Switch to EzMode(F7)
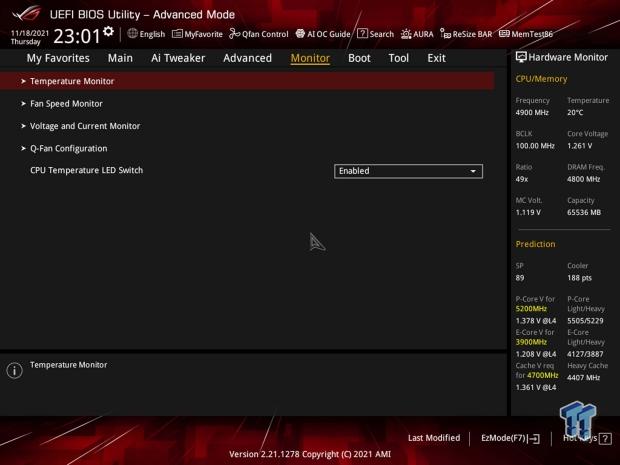This screenshot has width=620, height=465. pos(510,439)
